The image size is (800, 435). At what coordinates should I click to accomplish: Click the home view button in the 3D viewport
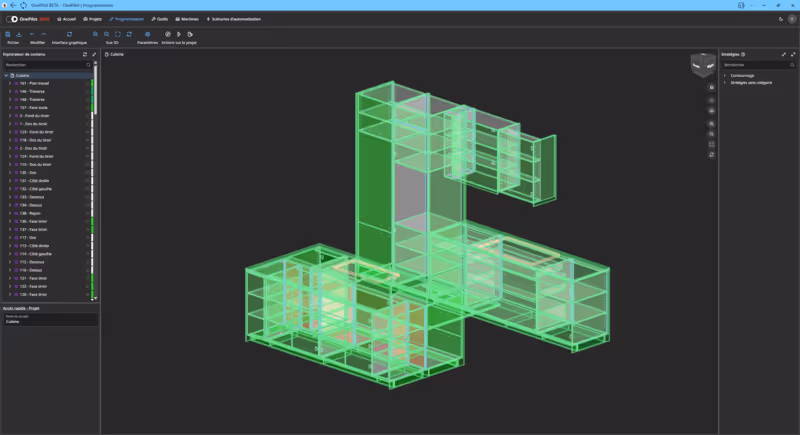click(x=712, y=87)
